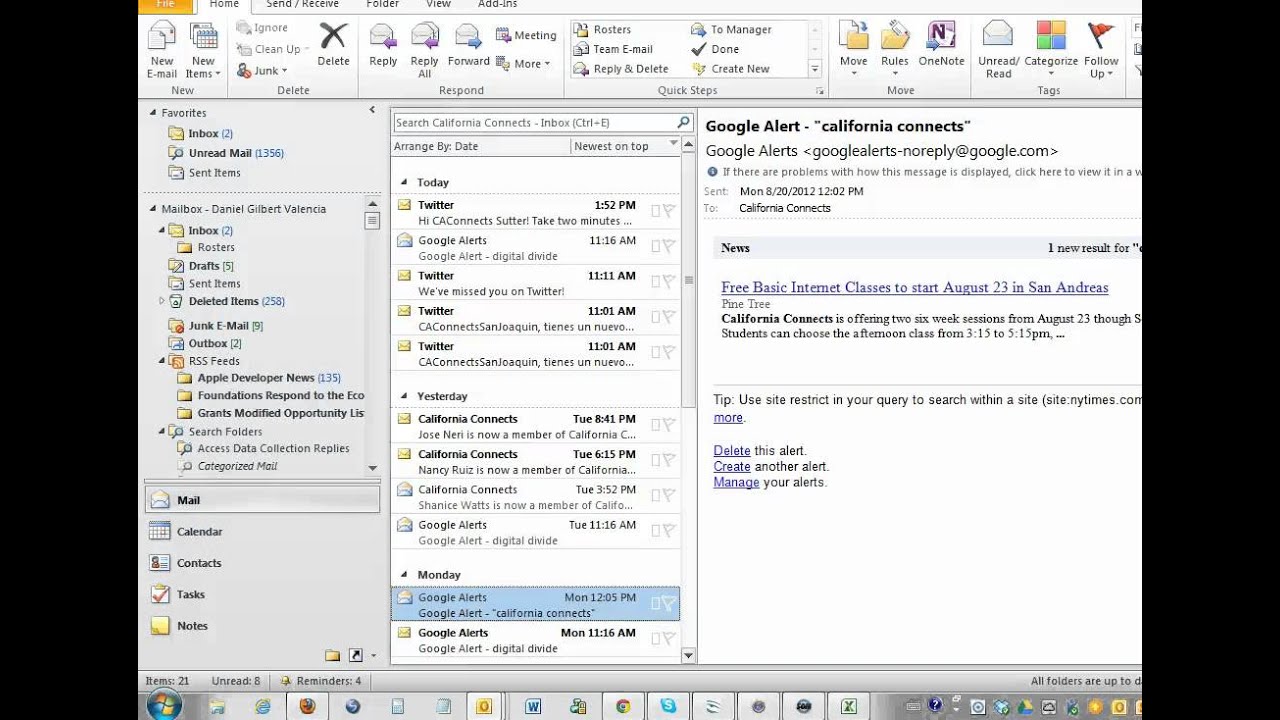Viewport: 1280px width, 720px height.
Task: Switch to the Send / Receive tab
Action: 302,4
